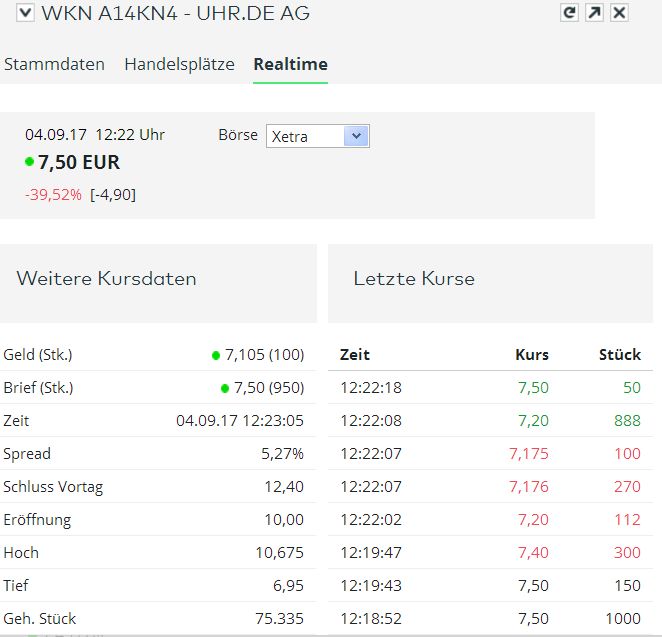This screenshot has width=662, height=637.
Task: Click the Schluss Vortag row label
Action: tap(53, 487)
